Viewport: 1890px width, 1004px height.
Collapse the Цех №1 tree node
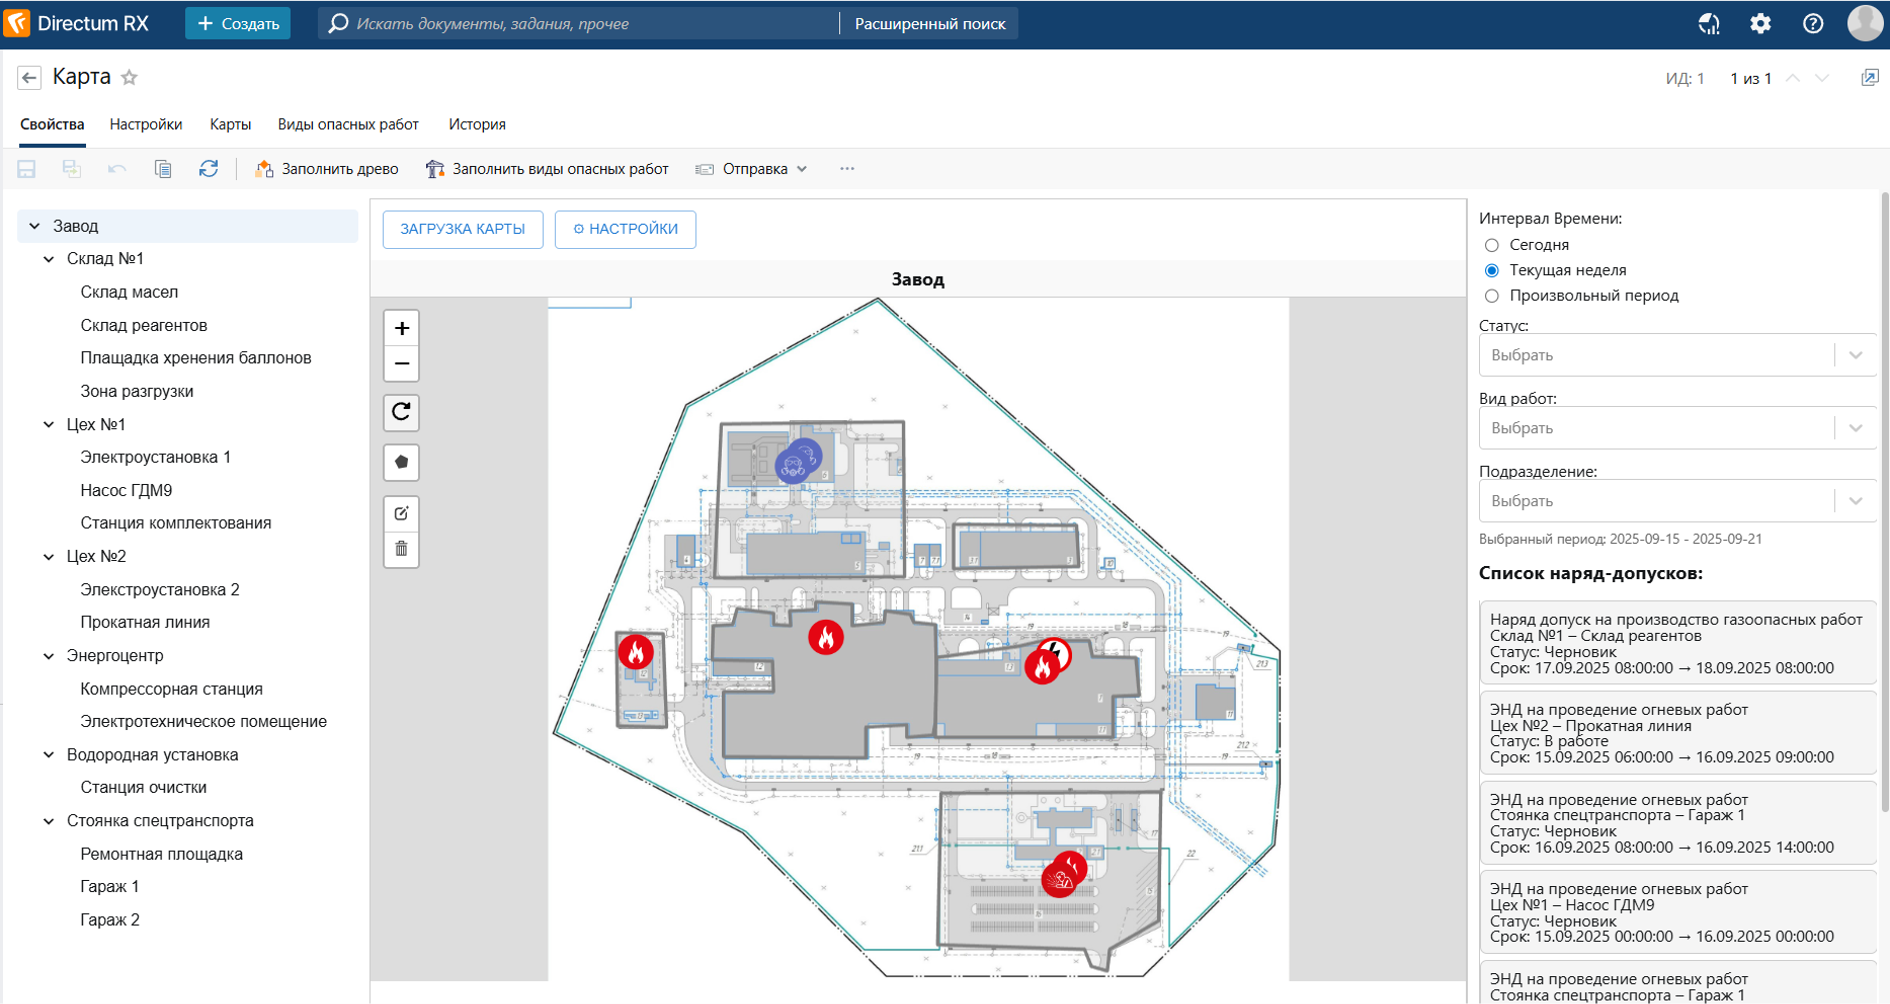49,425
